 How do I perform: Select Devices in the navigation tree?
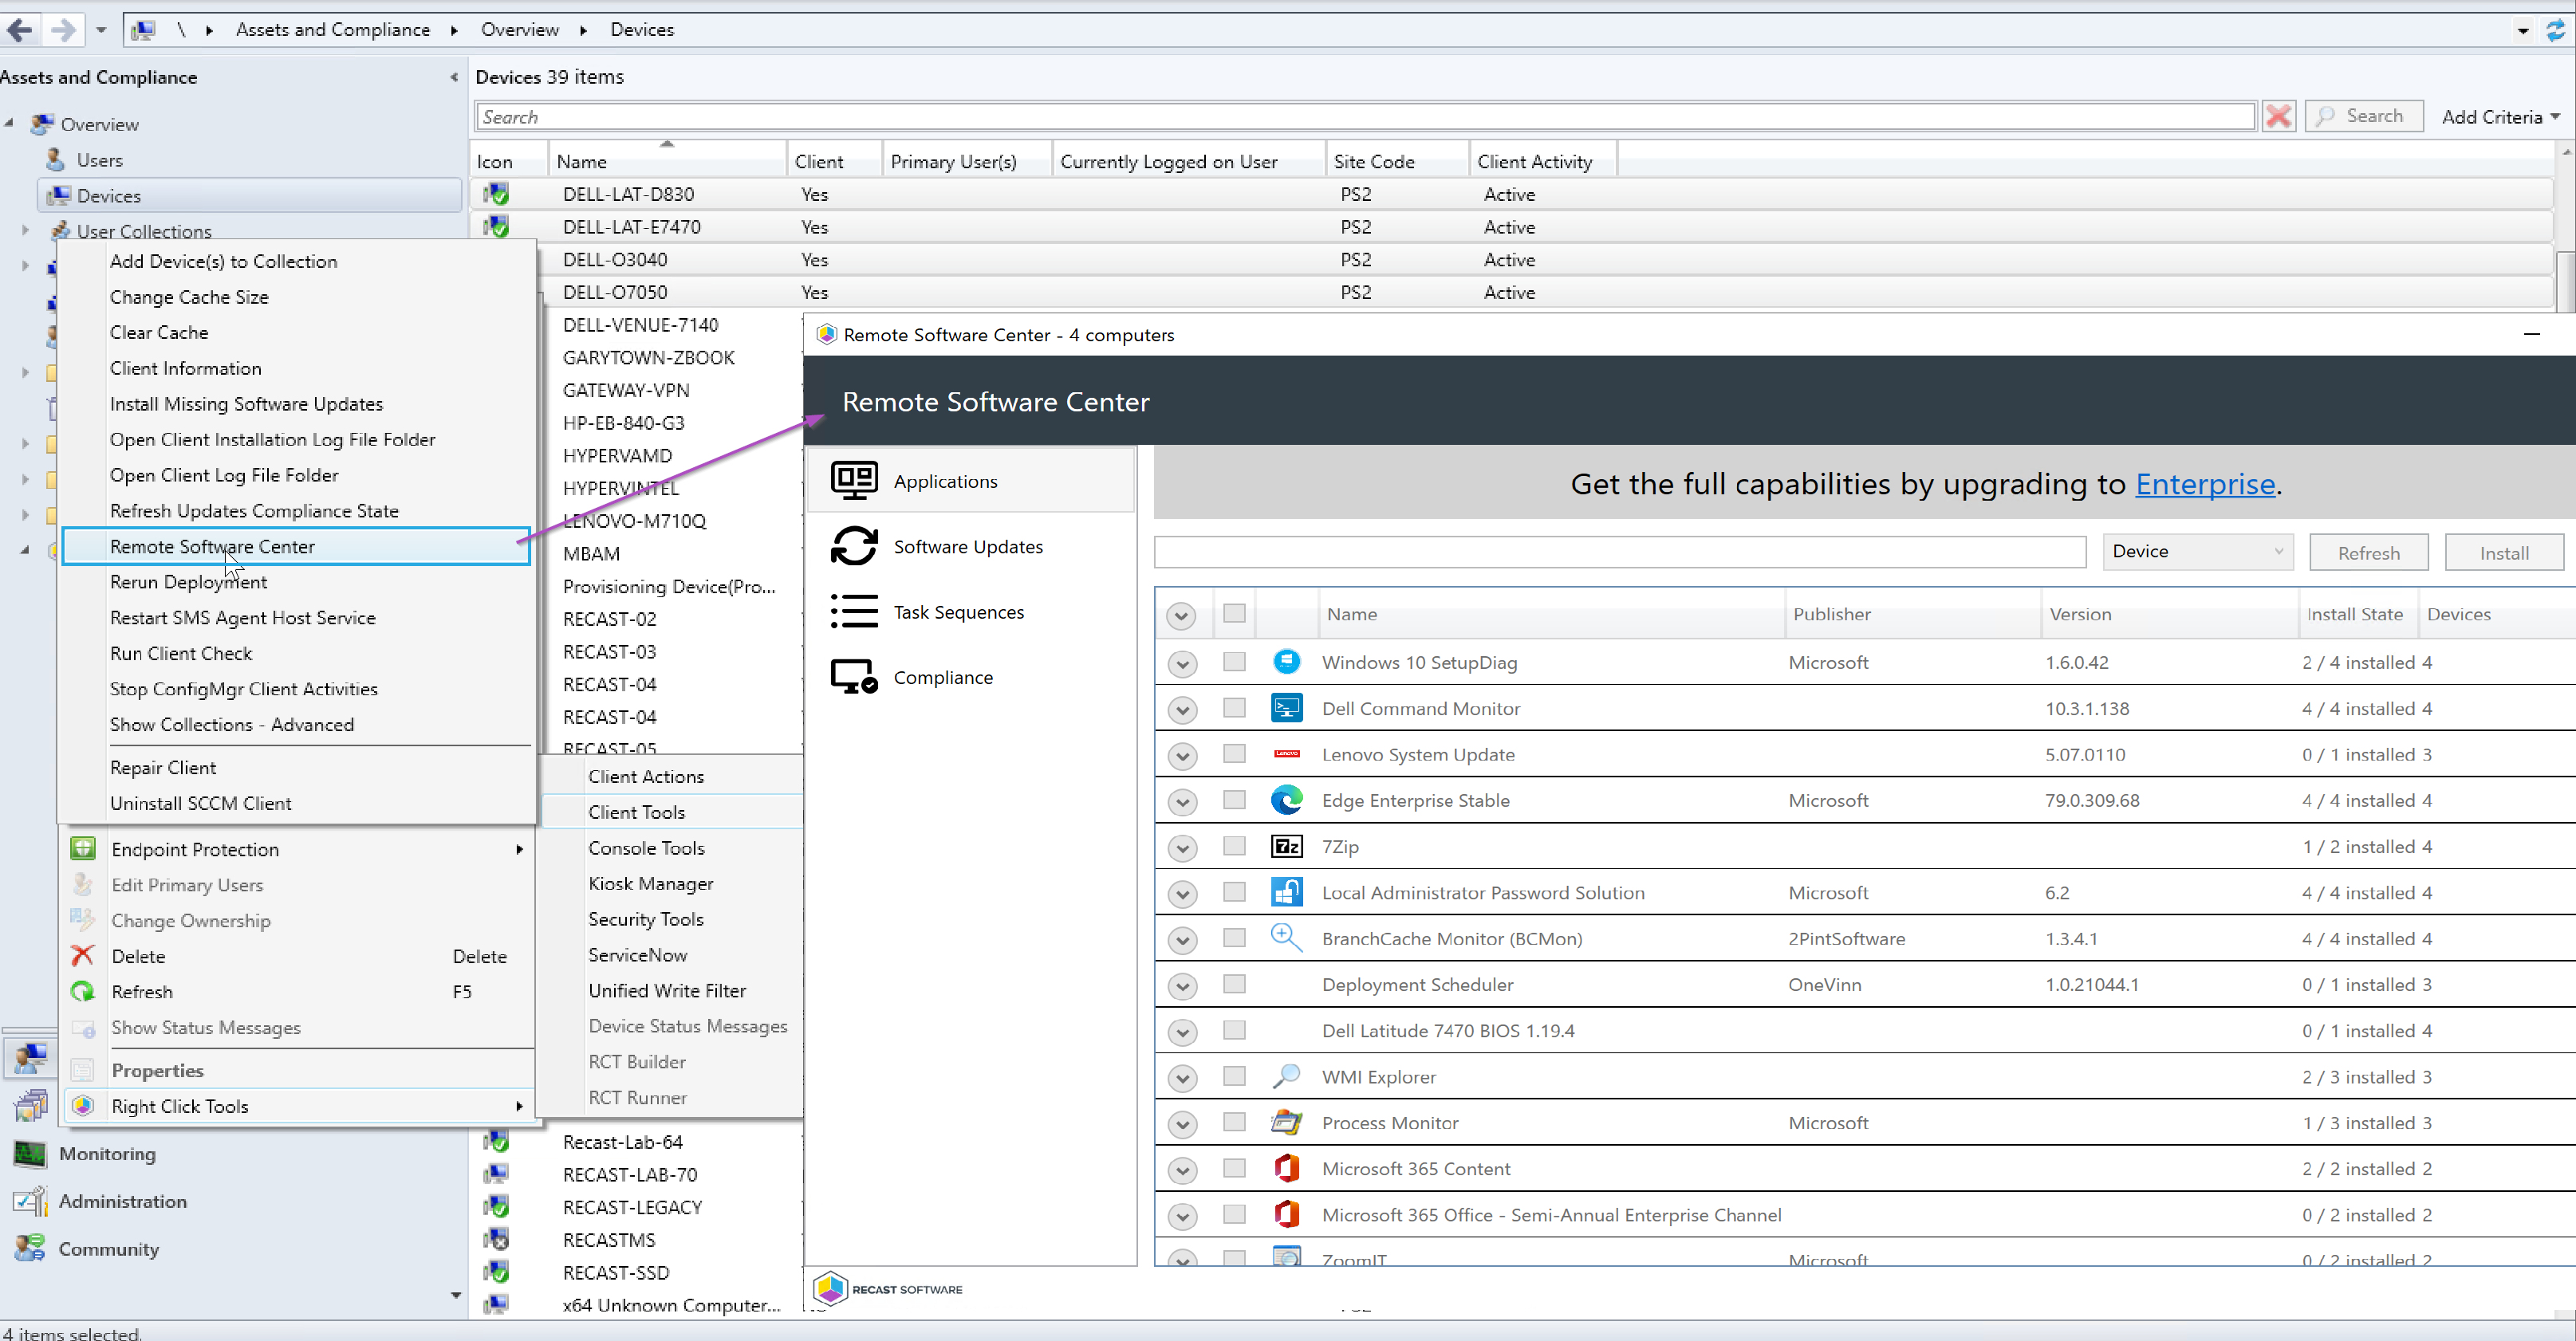click(250, 195)
